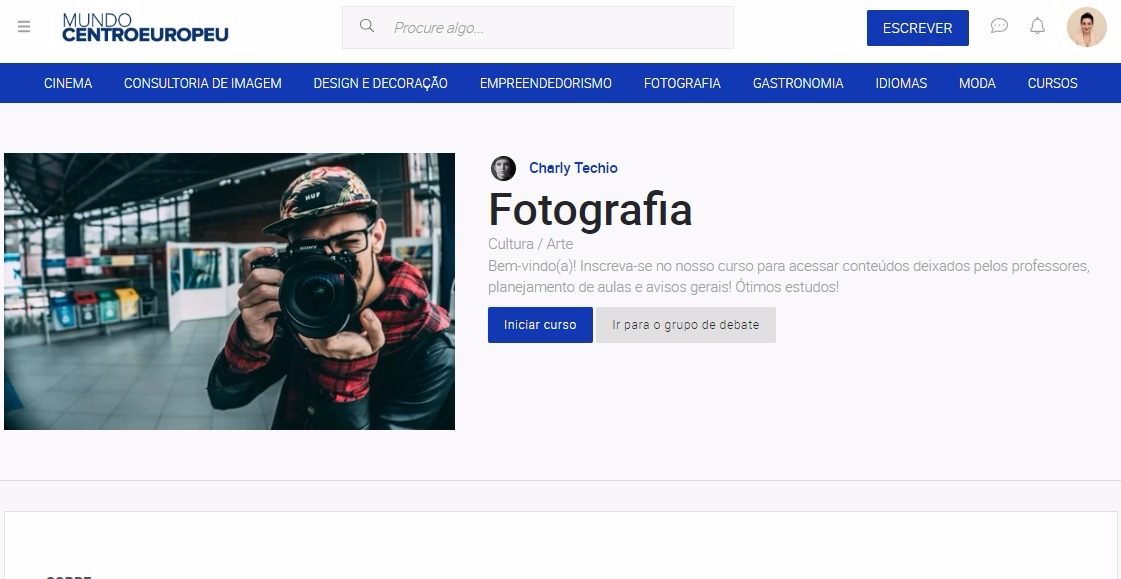Screen dimensions: 1121x579
Task: Open the CURSOS category
Action: (1052, 83)
